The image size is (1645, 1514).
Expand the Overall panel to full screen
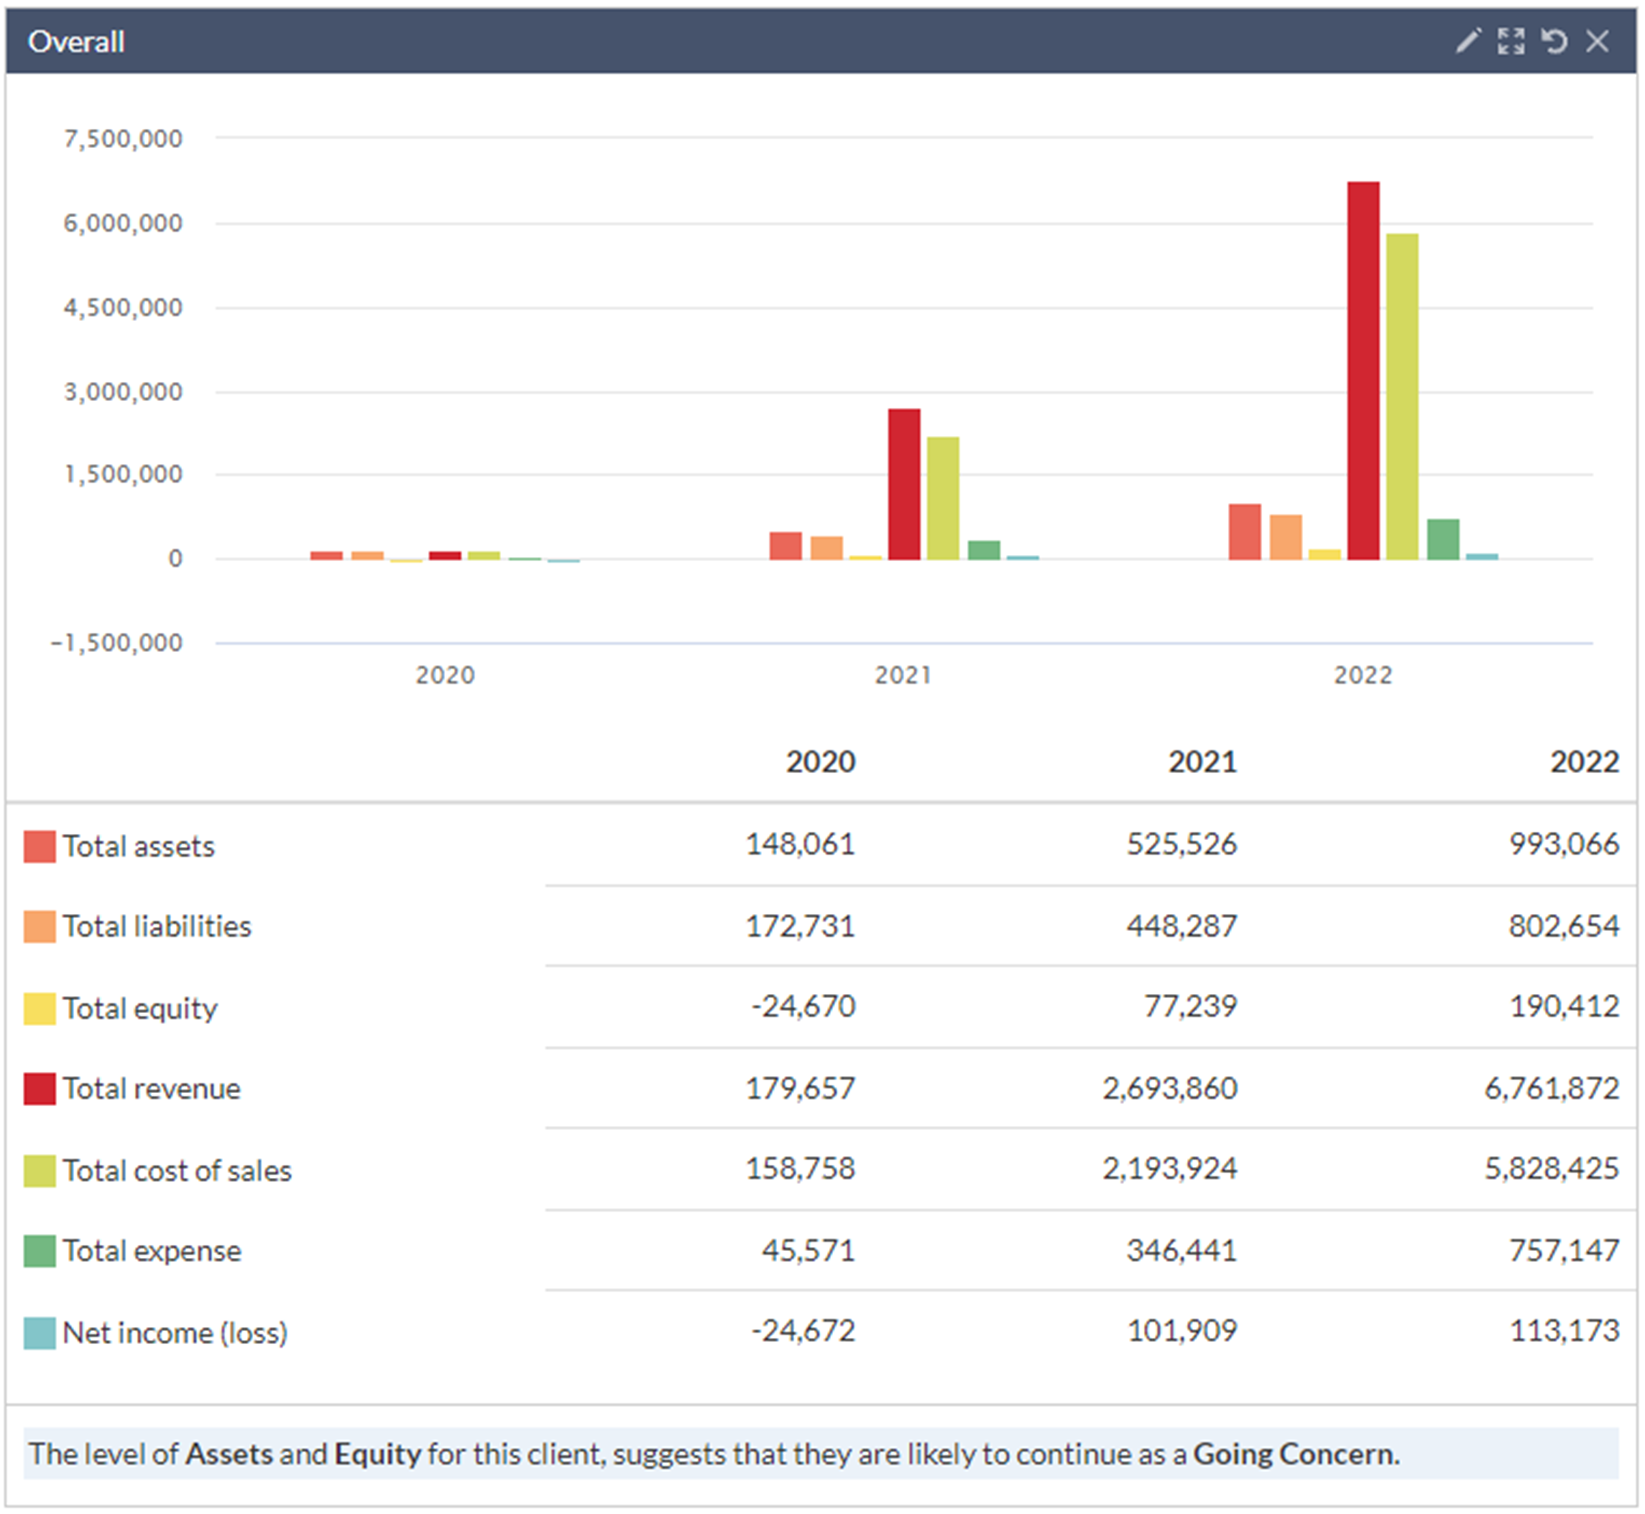pos(1511,41)
